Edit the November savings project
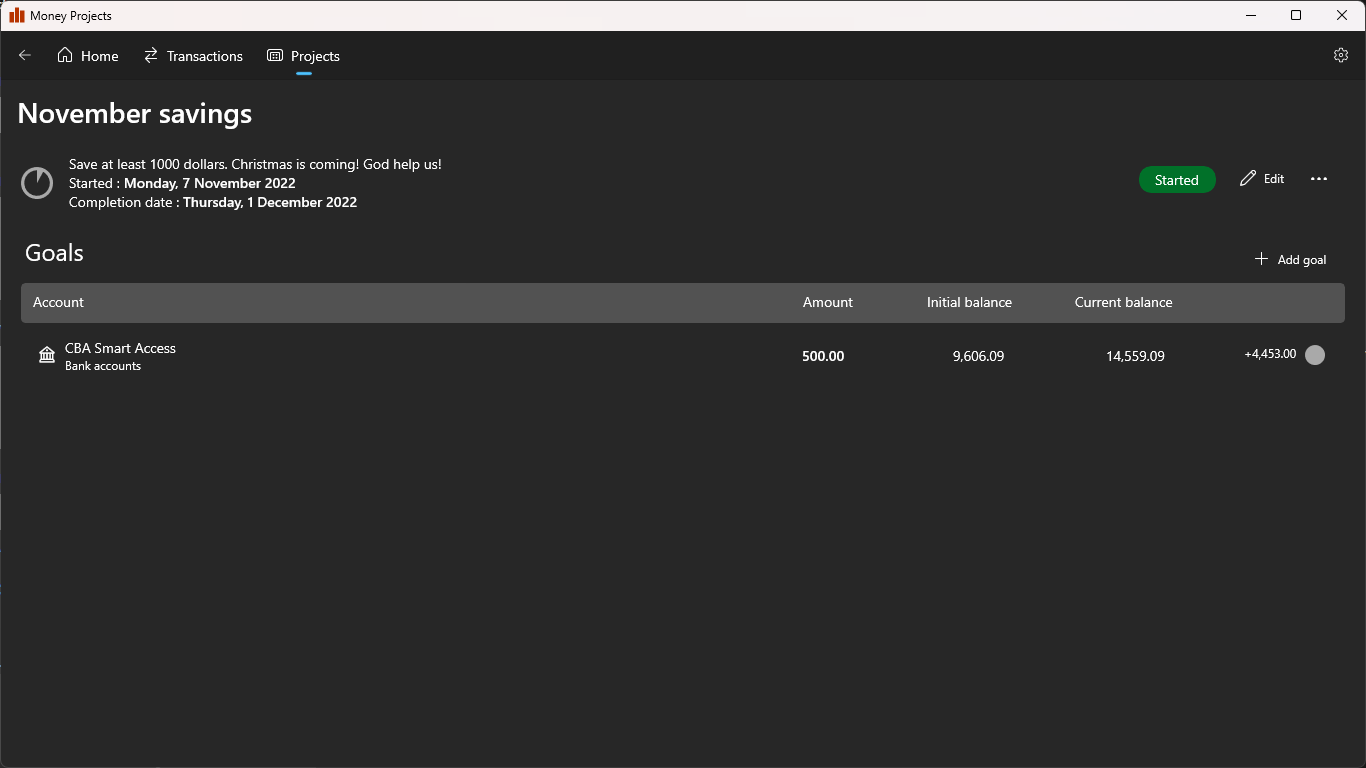The image size is (1366, 768). coord(1262,179)
